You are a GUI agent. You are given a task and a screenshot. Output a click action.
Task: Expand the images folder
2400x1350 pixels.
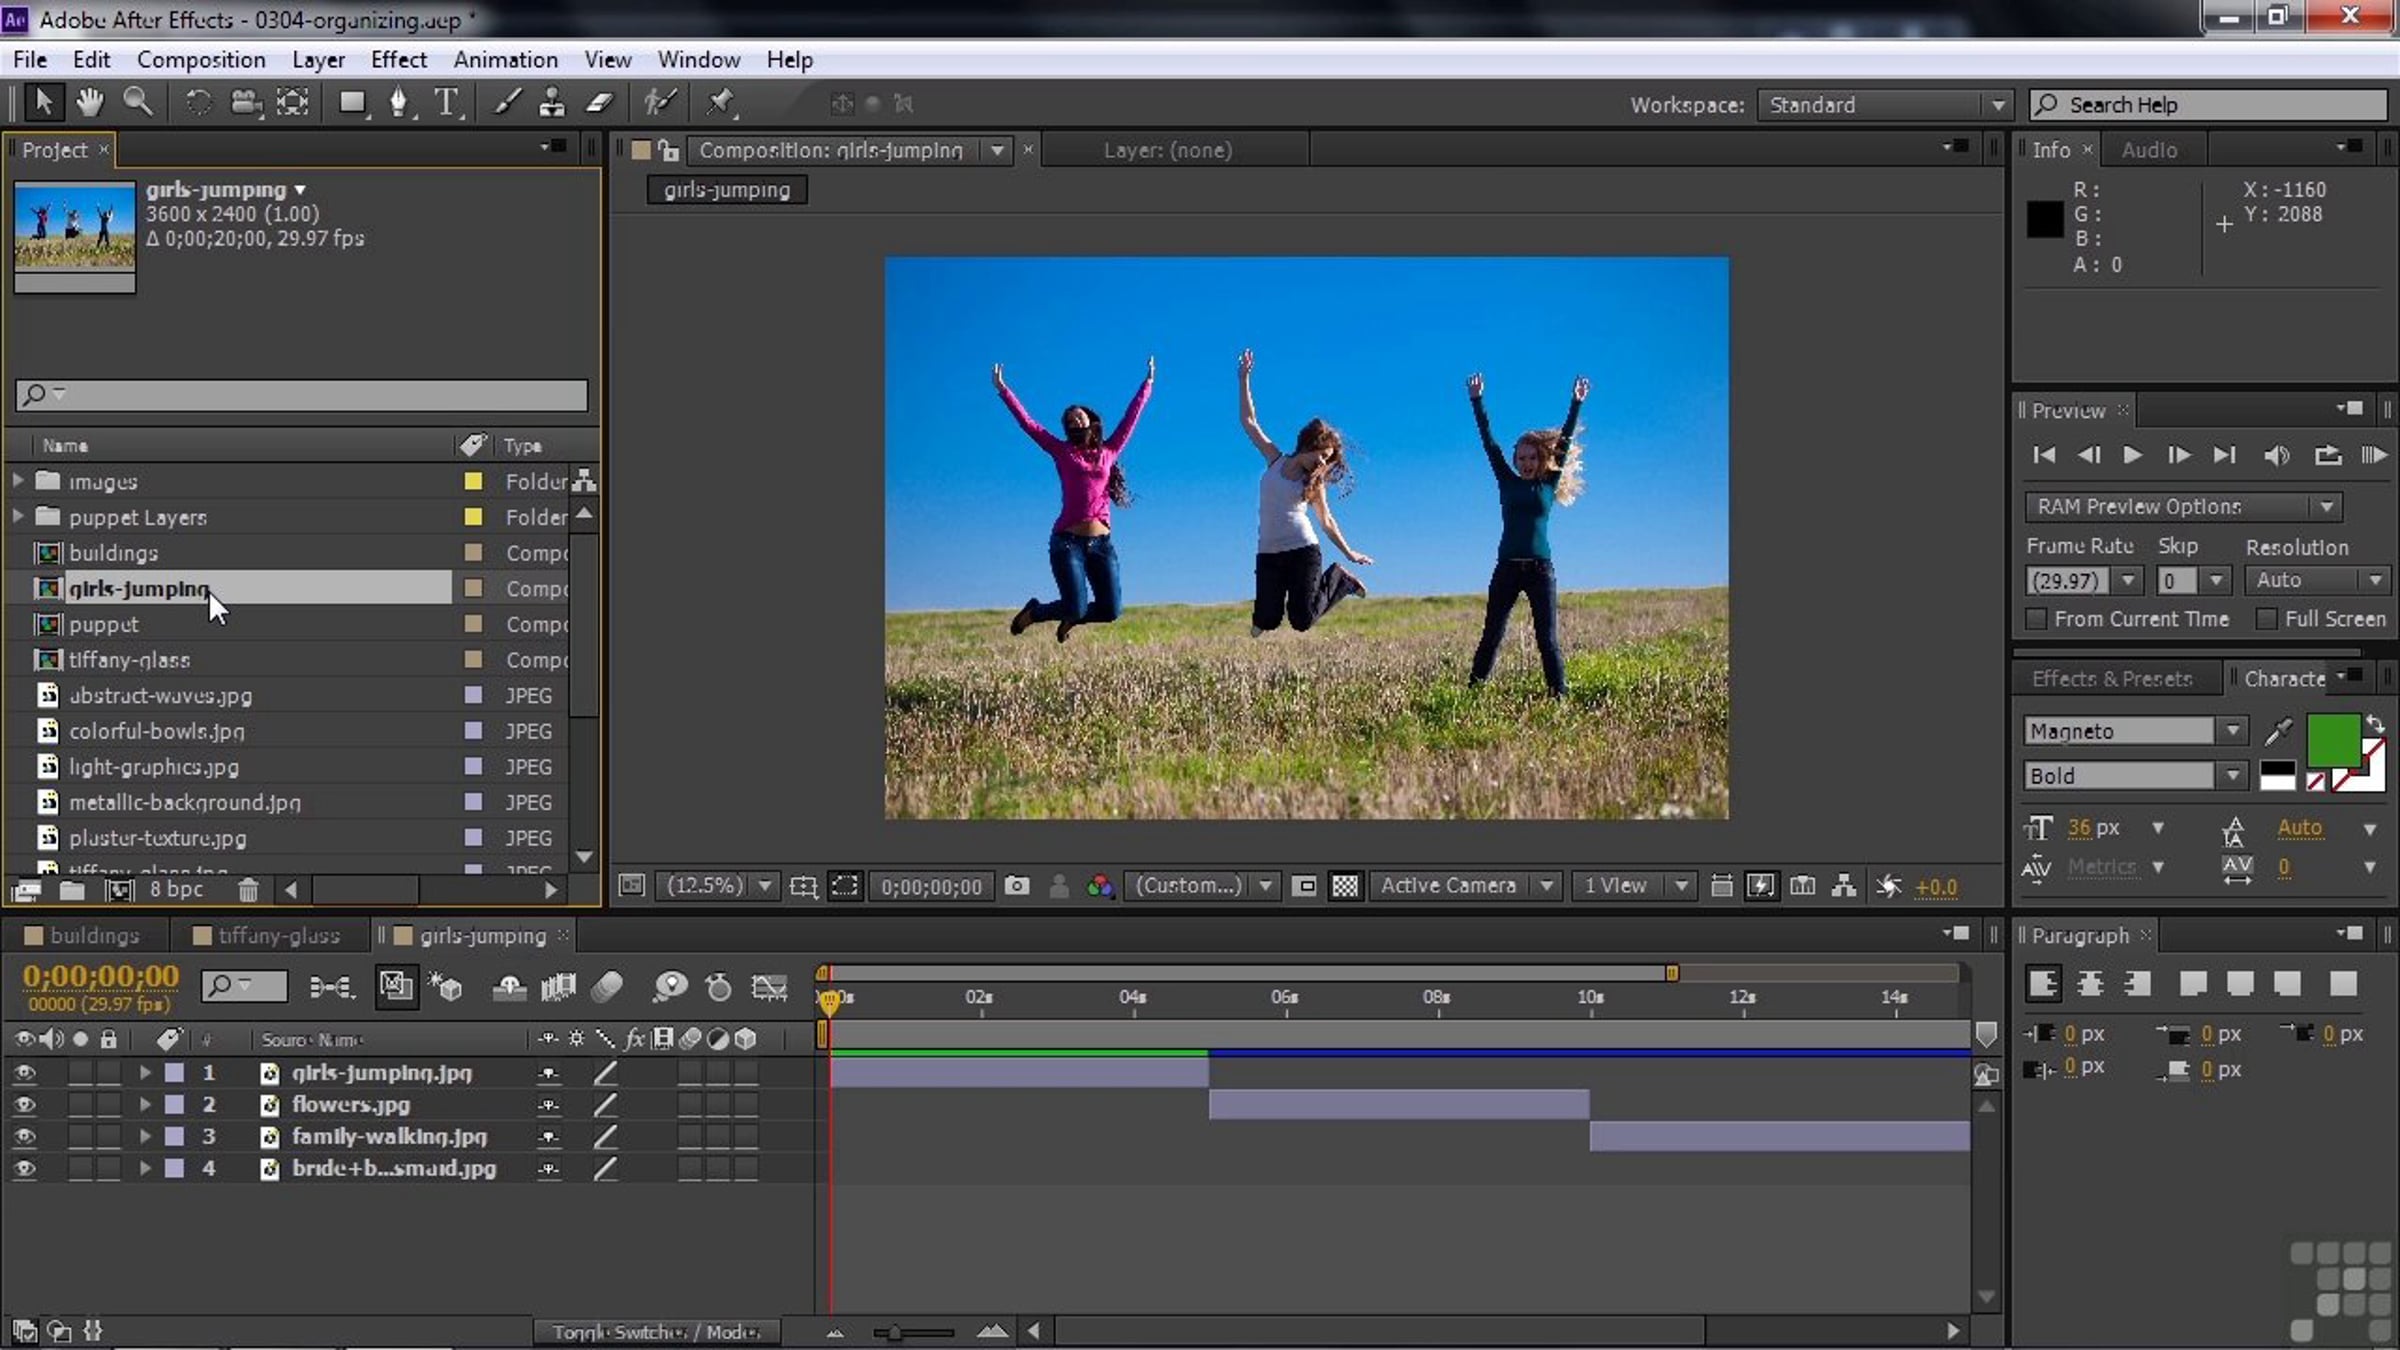[x=18, y=481]
